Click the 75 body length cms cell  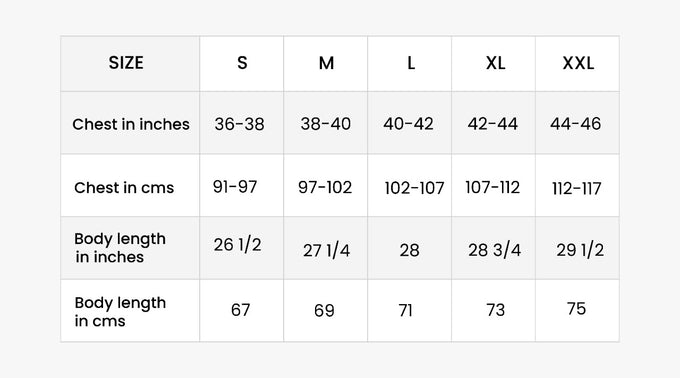[x=576, y=309]
